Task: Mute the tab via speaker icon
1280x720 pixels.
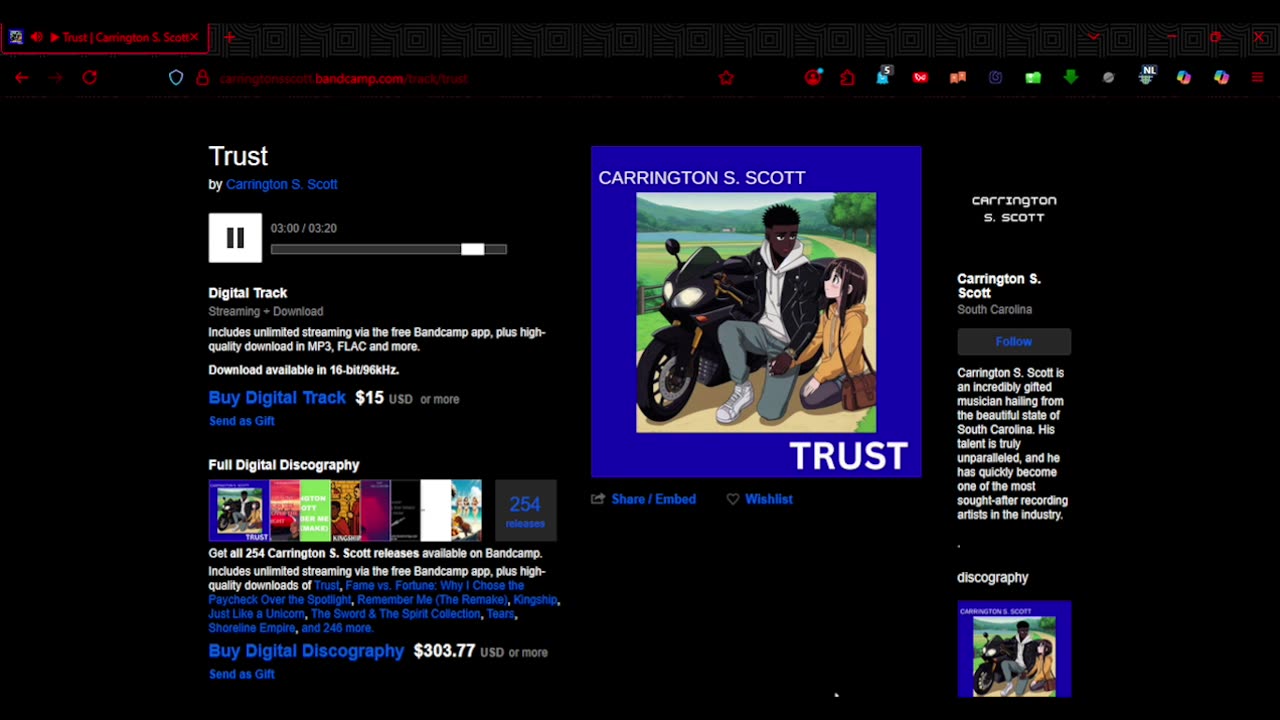Action: (37, 38)
